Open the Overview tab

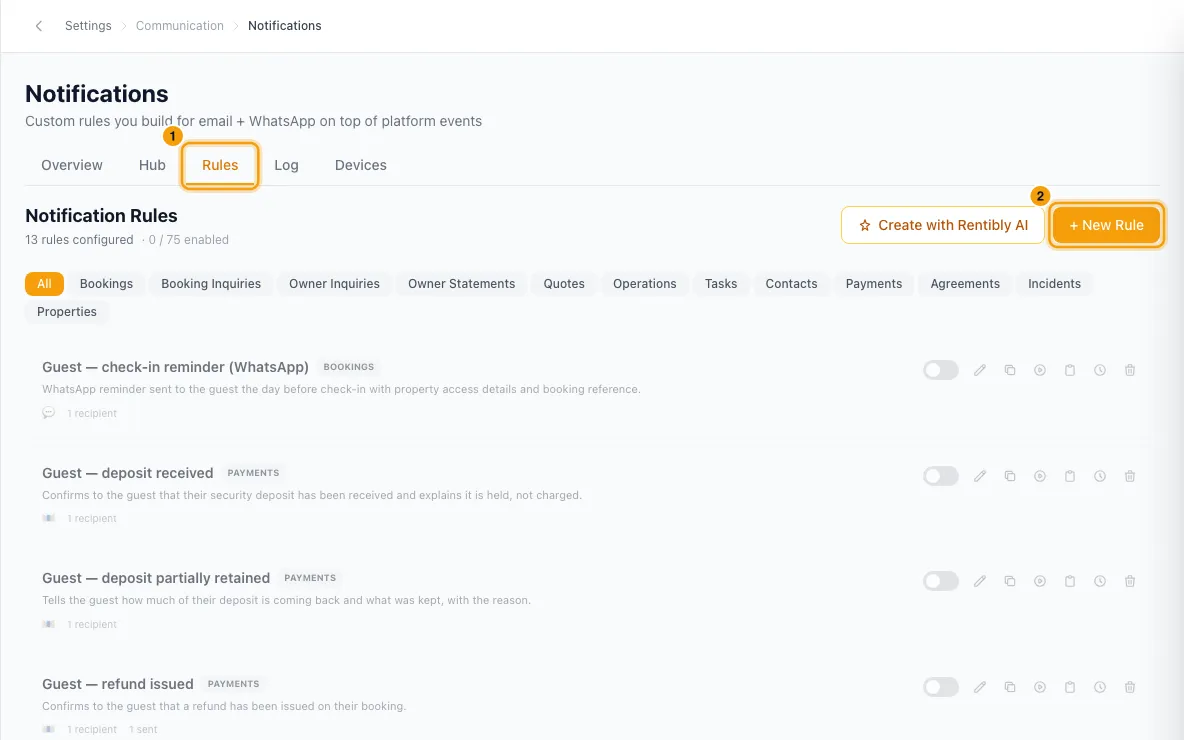point(72,165)
